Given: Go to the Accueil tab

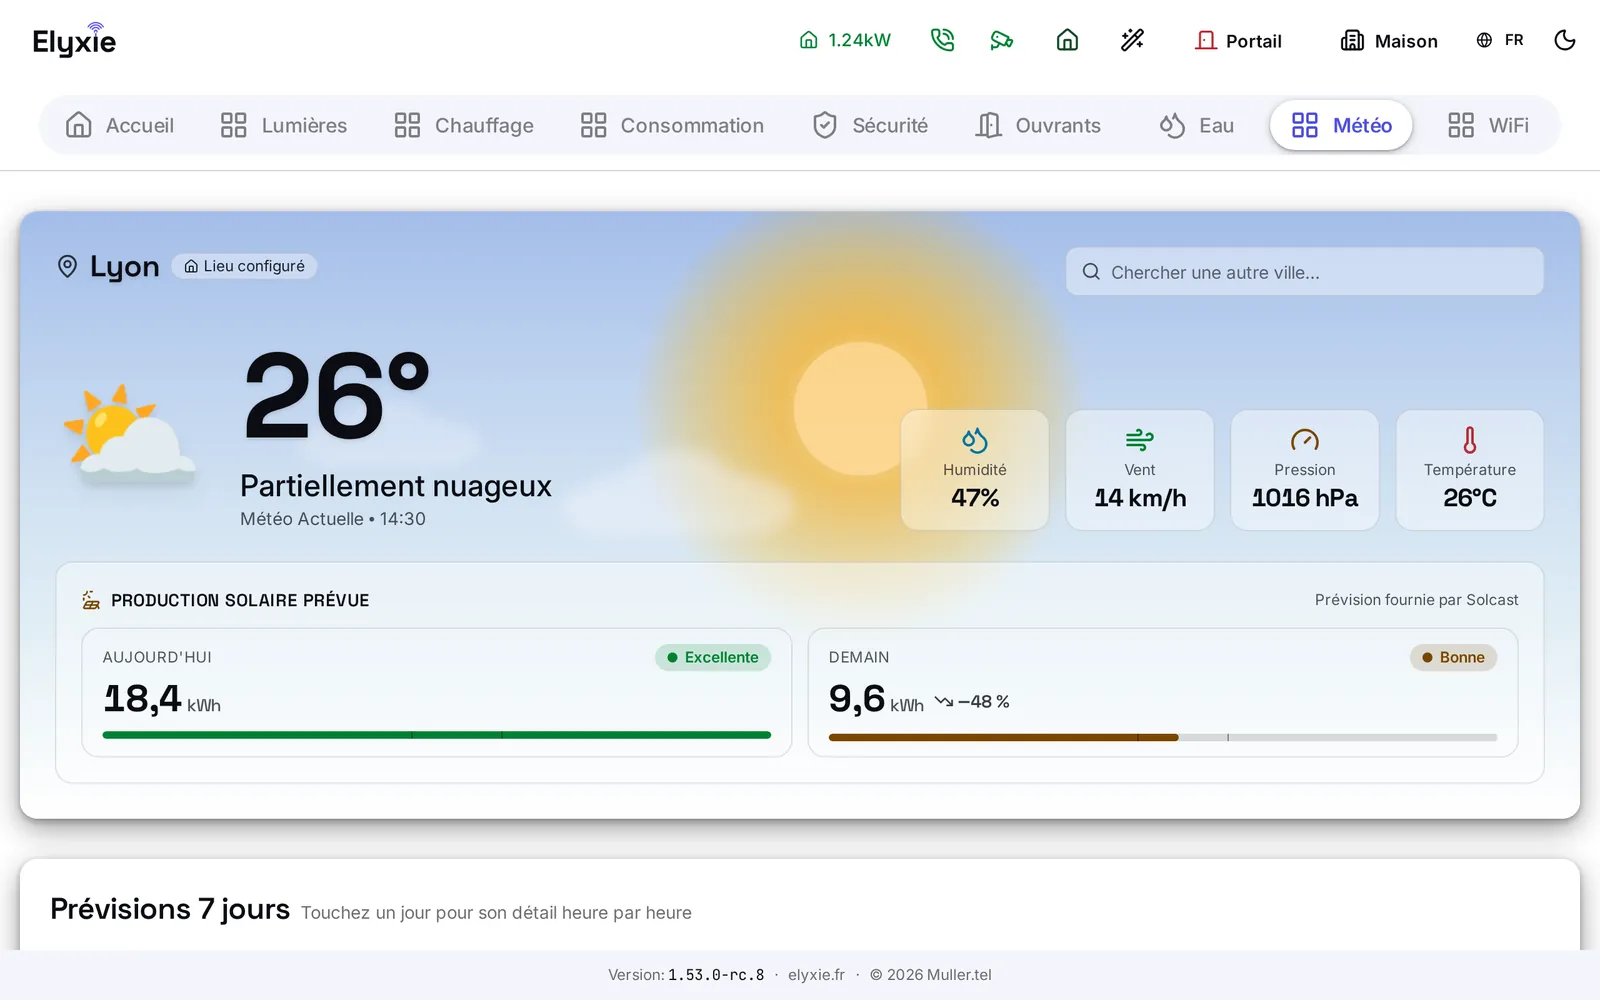Looking at the screenshot, I should [120, 125].
